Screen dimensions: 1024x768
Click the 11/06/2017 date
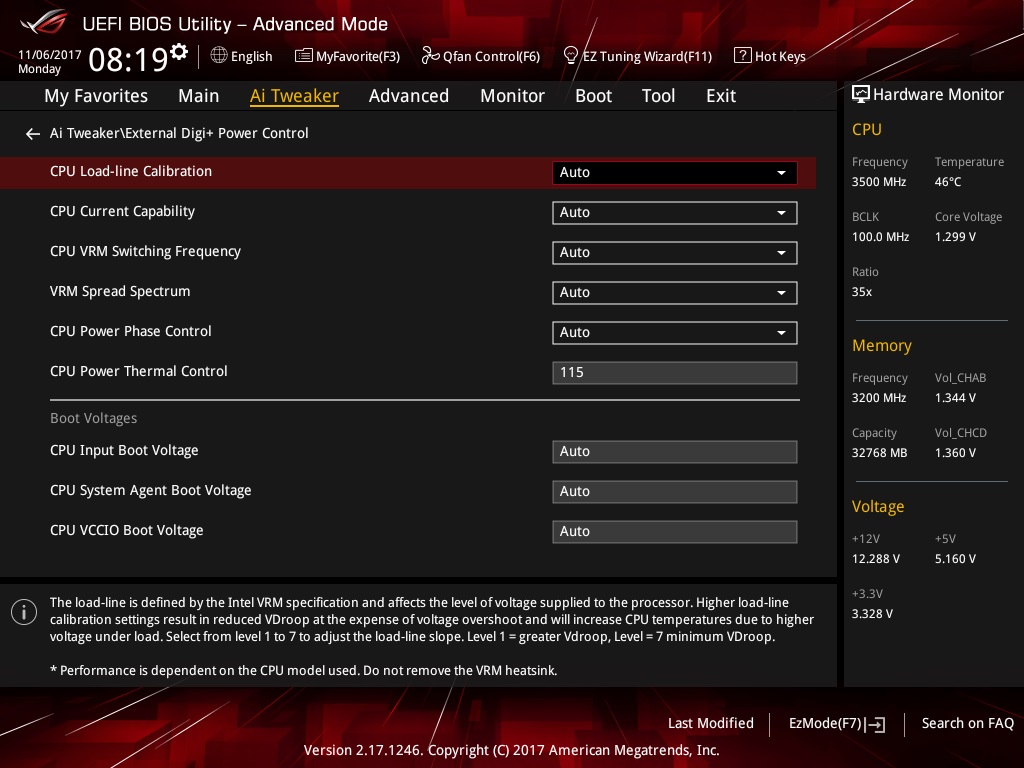click(50, 55)
